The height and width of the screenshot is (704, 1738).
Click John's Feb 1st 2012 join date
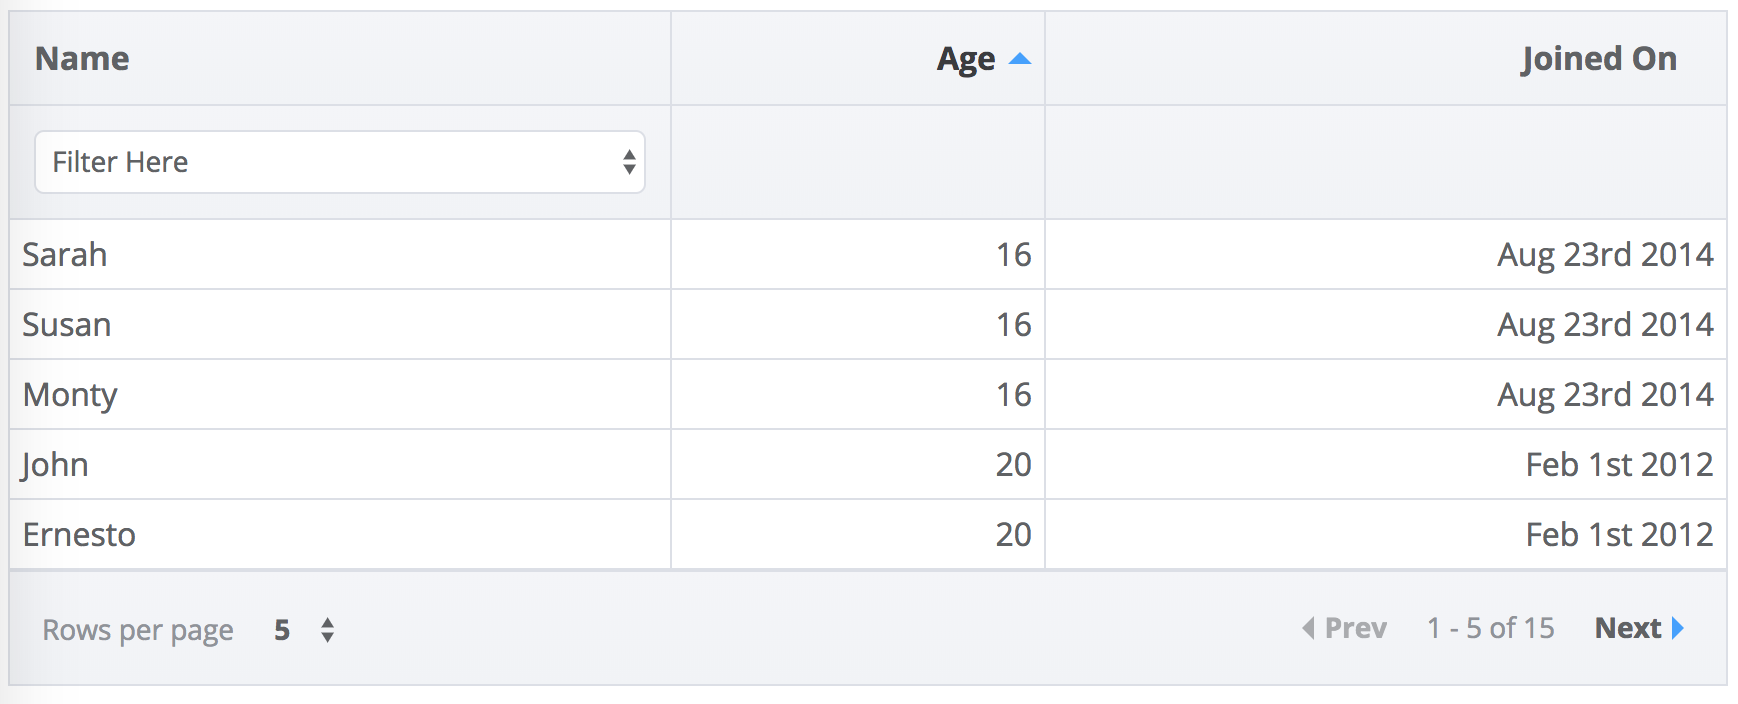(x=1619, y=465)
